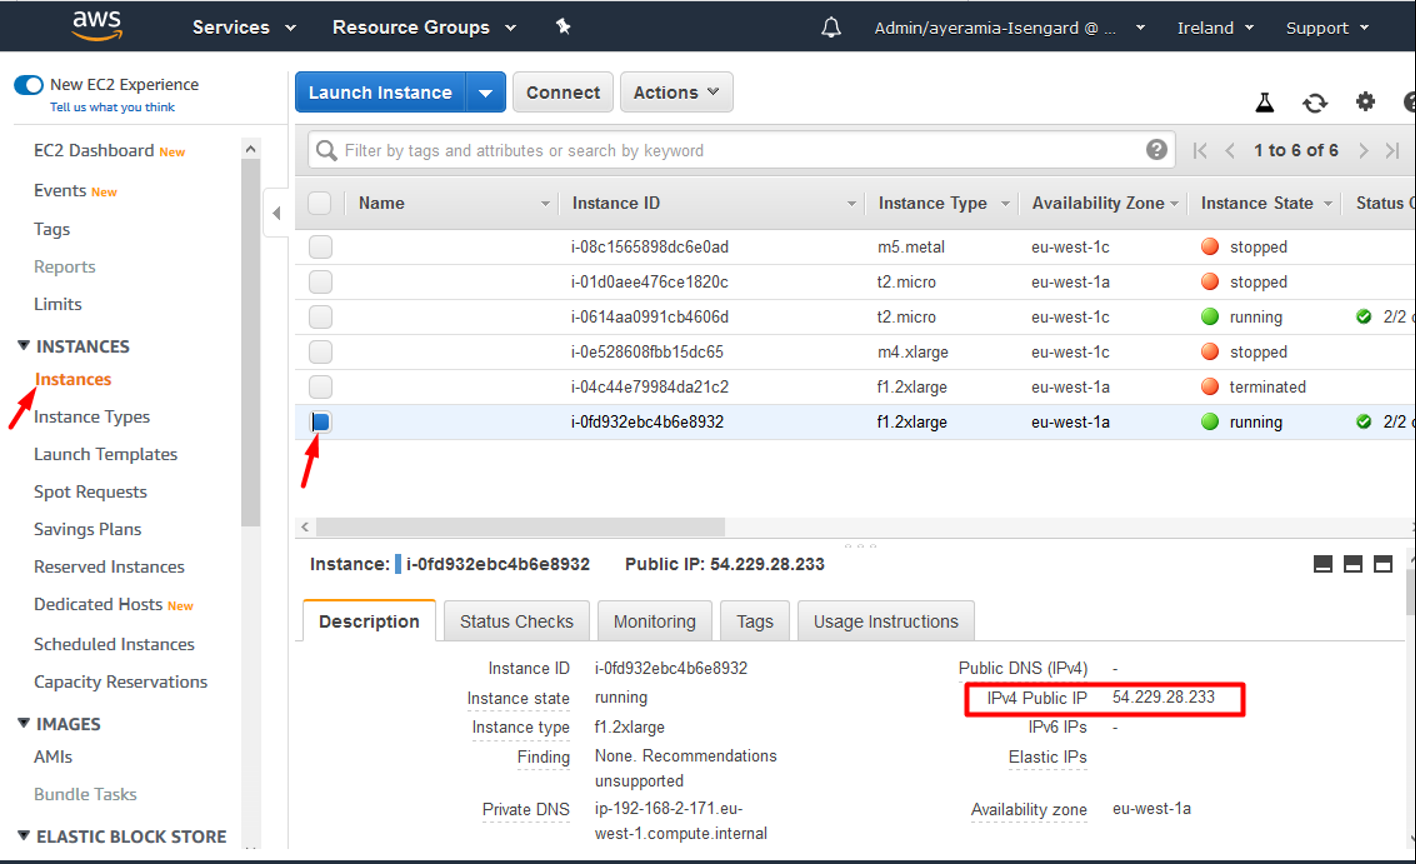Switch to the Tags tab

click(755, 621)
